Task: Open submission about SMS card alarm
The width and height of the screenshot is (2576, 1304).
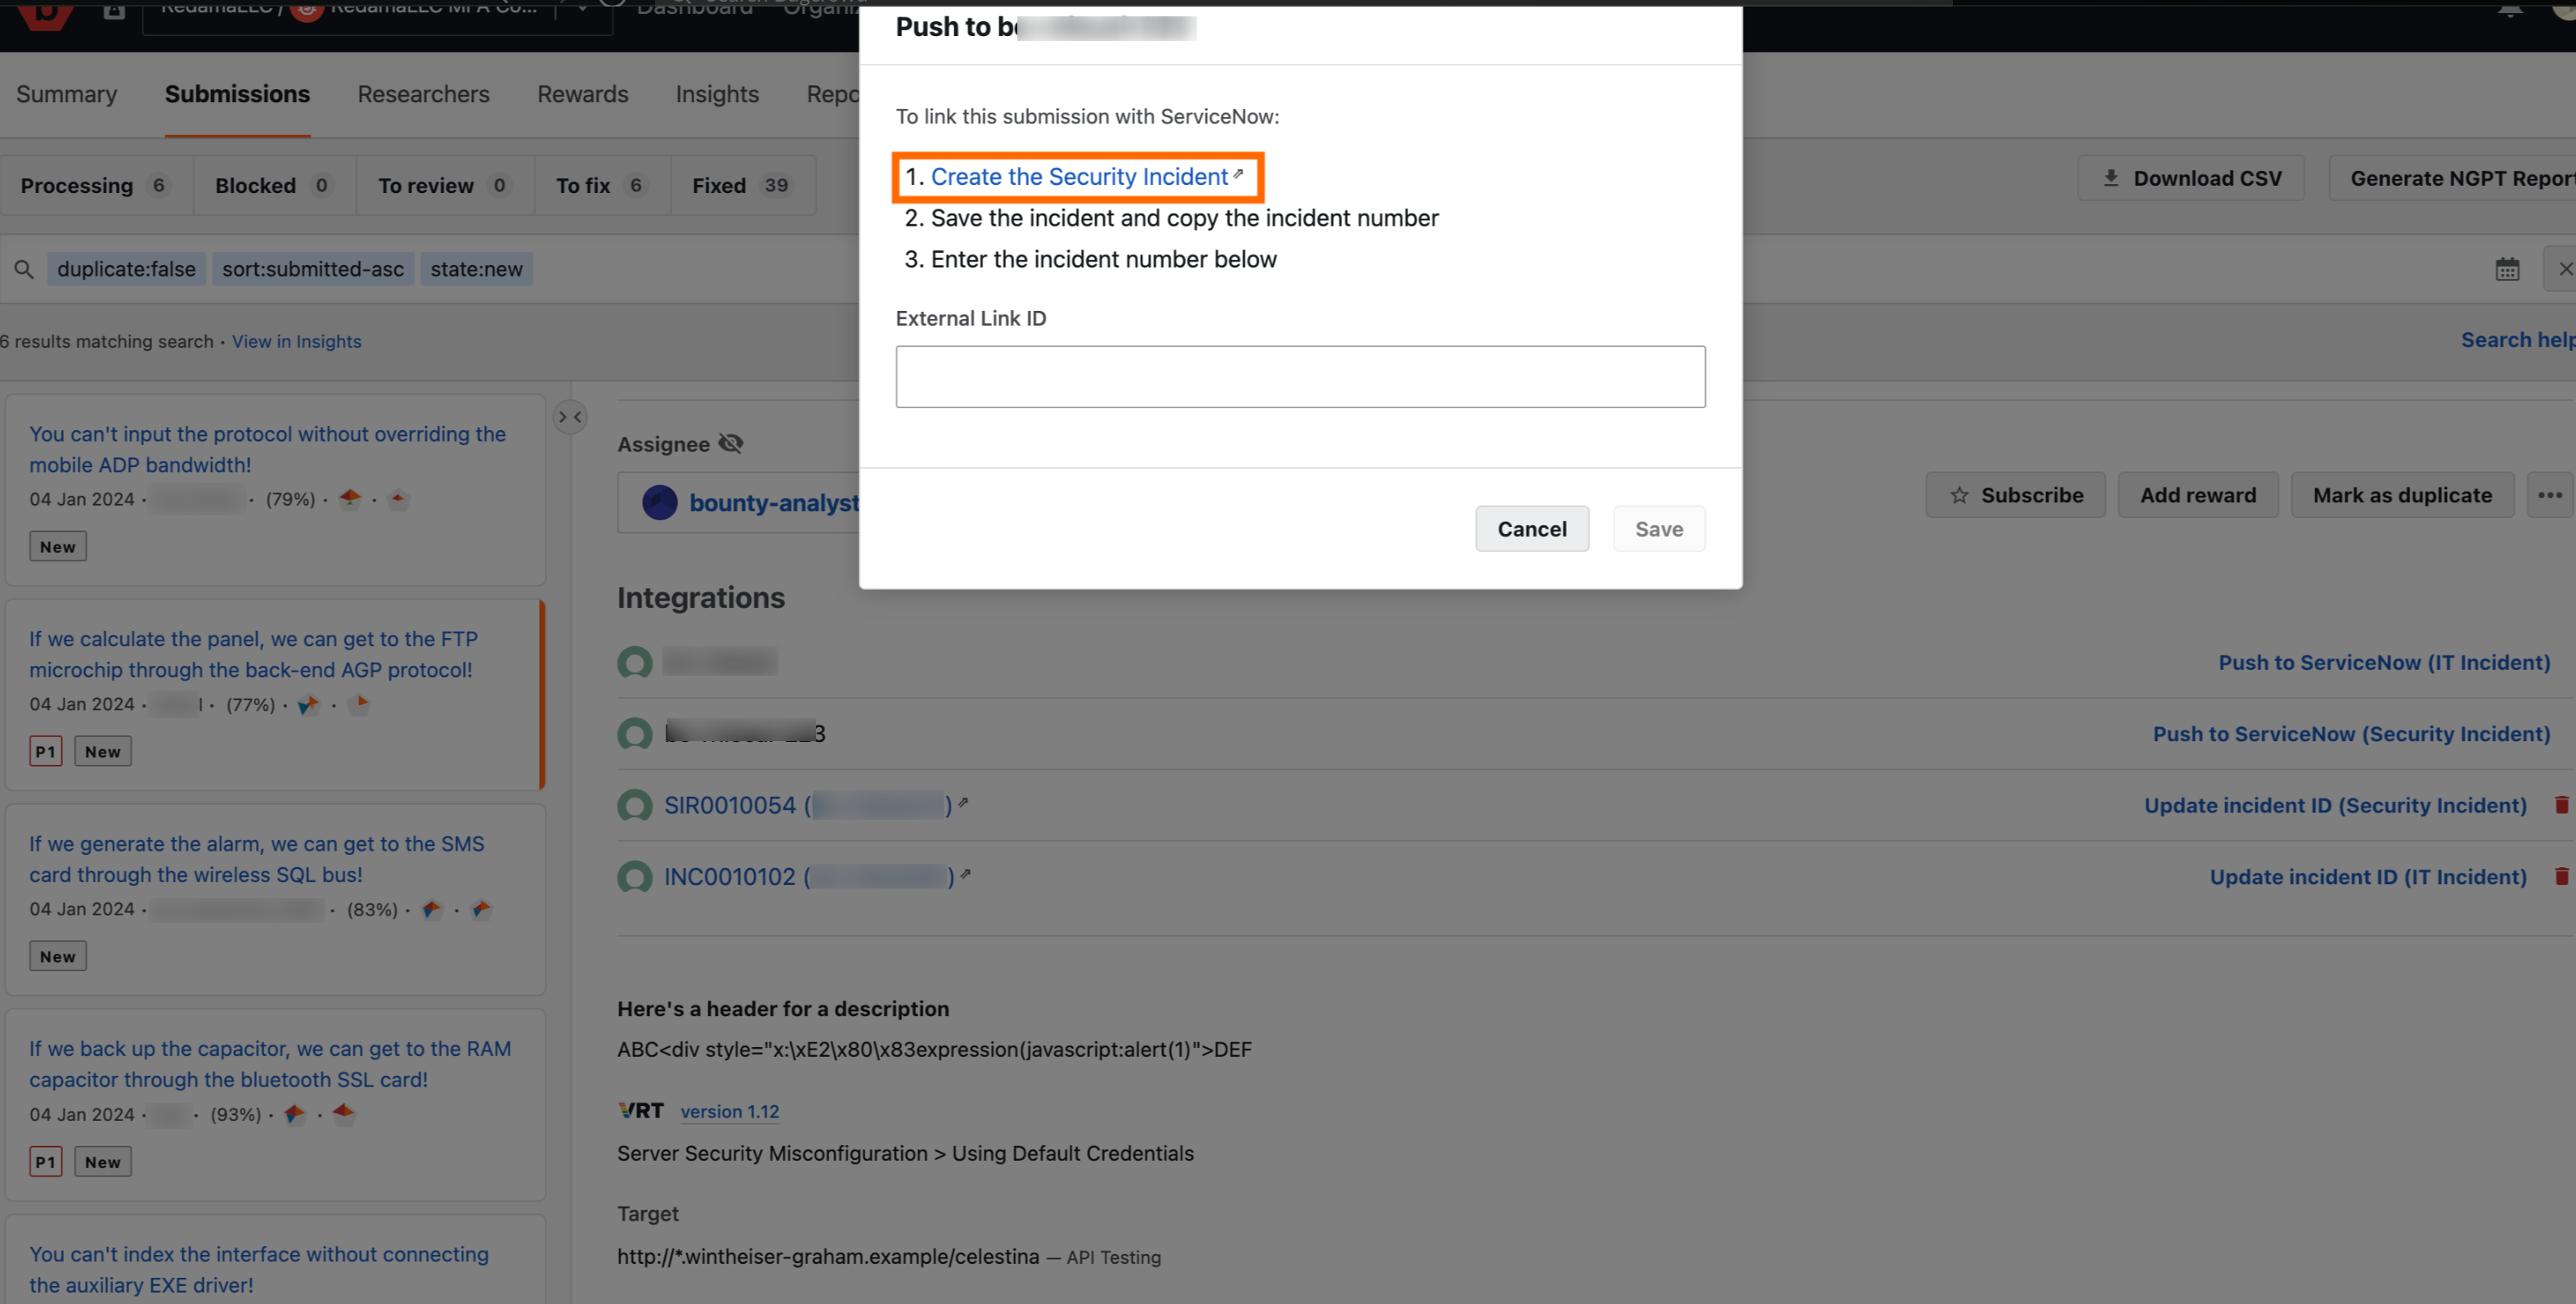Action: [x=256, y=859]
